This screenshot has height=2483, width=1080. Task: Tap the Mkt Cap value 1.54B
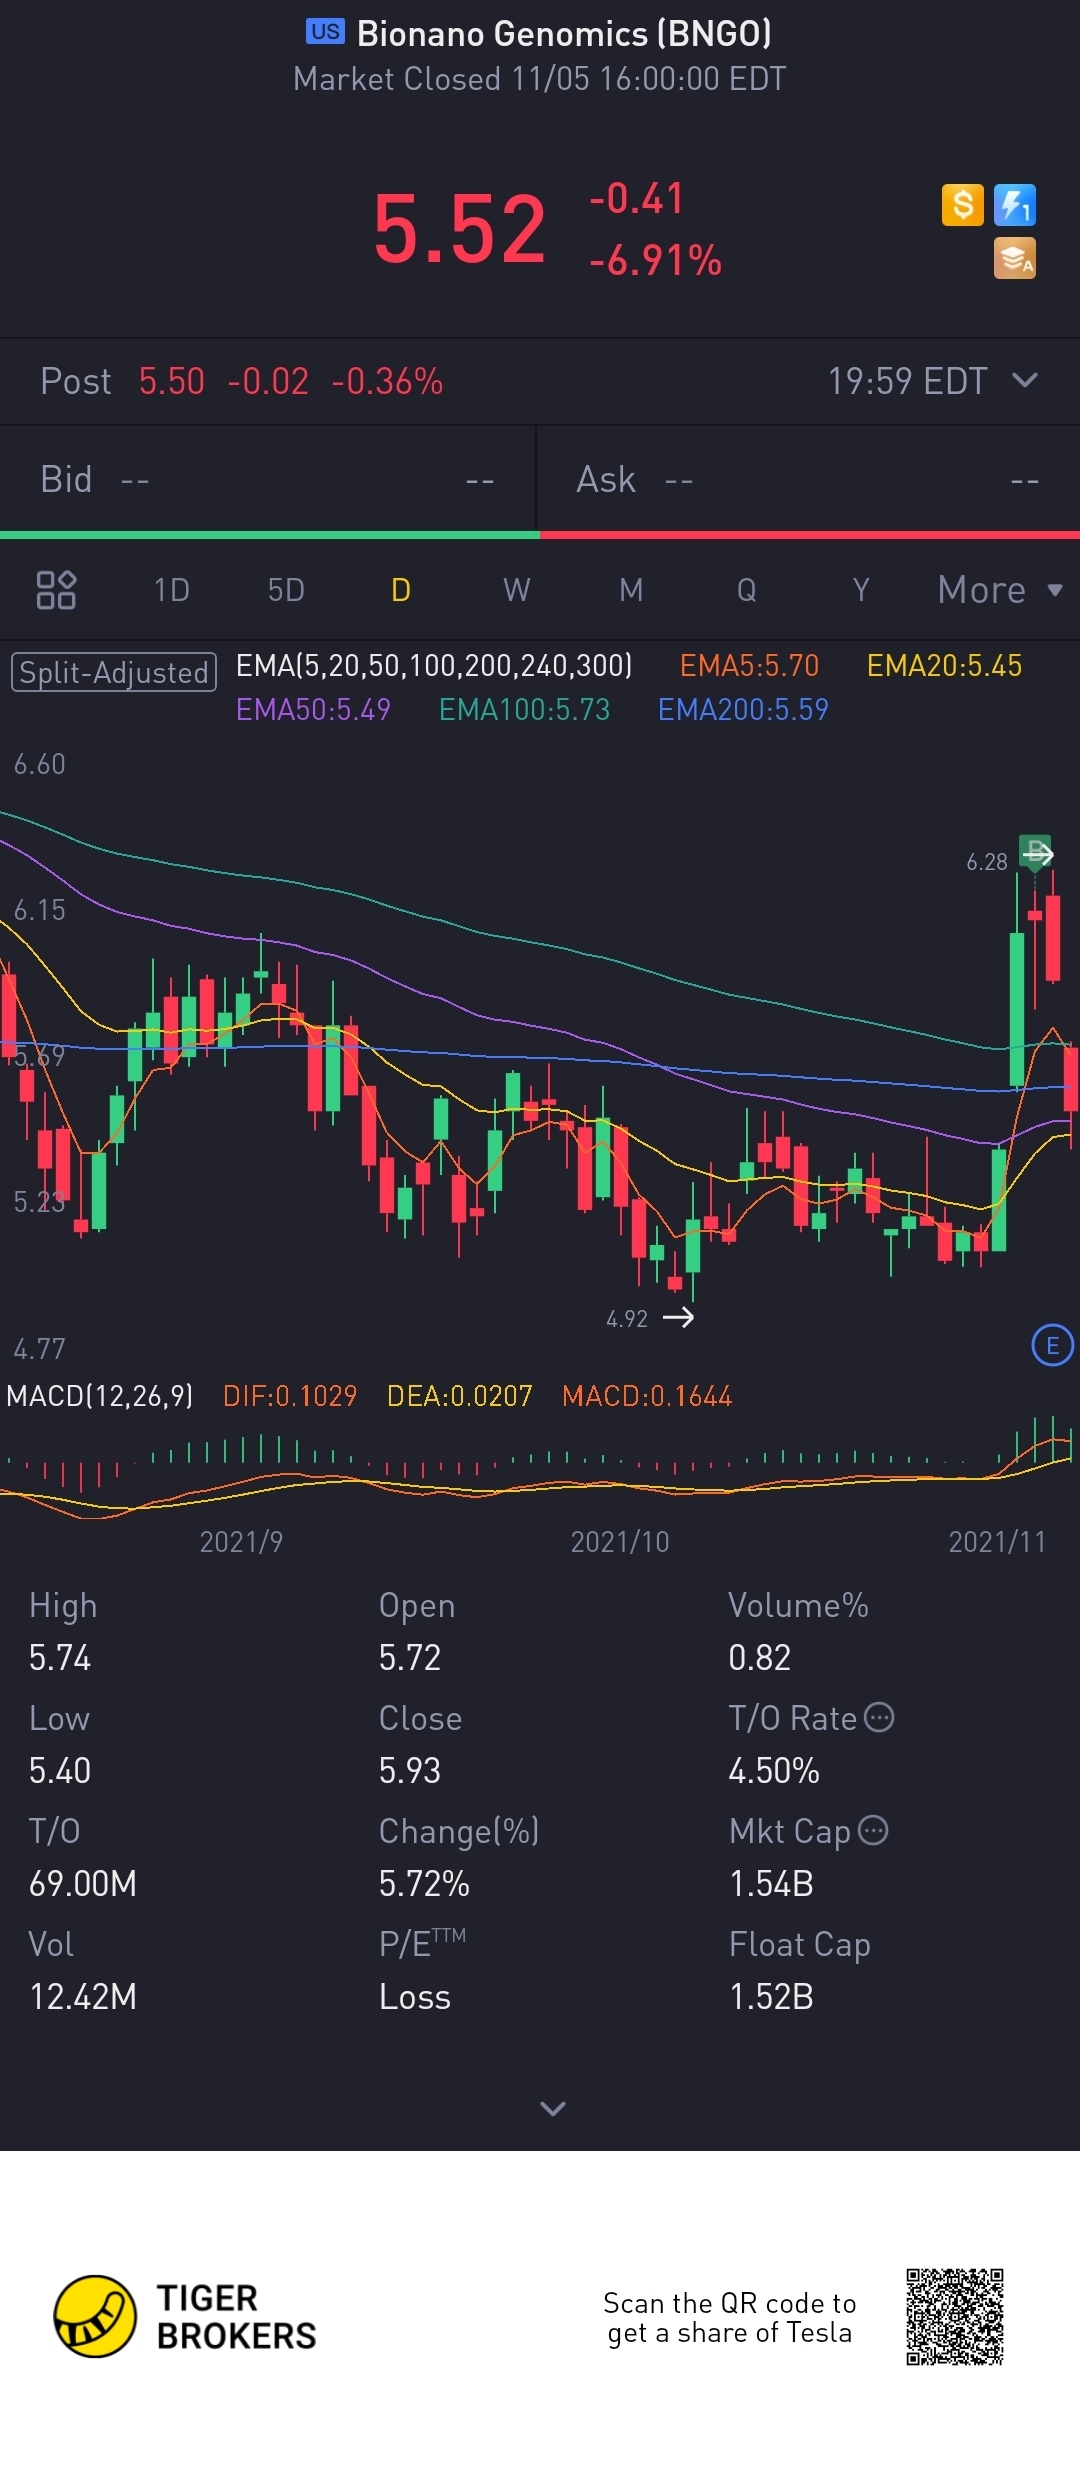tap(771, 1883)
